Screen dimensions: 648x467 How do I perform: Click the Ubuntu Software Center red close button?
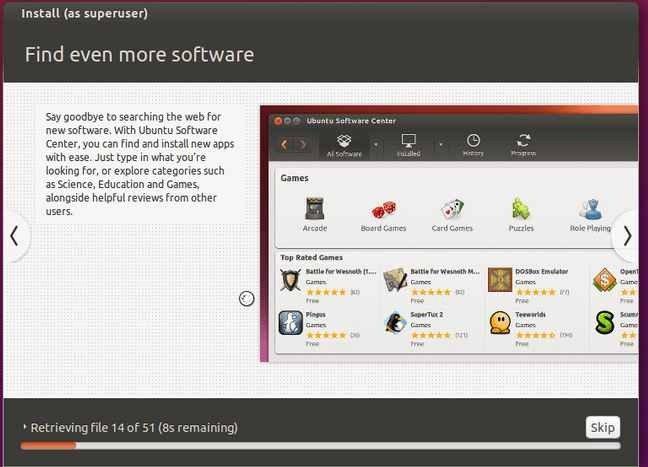pyautogui.click(x=278, y=121)
